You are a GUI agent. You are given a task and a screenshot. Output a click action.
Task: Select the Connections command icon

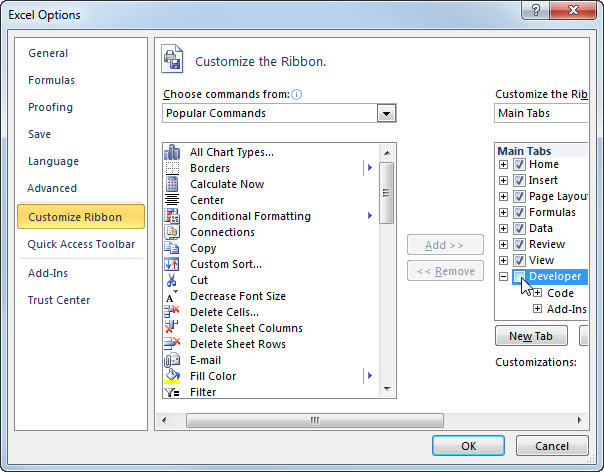coord(172,232)
